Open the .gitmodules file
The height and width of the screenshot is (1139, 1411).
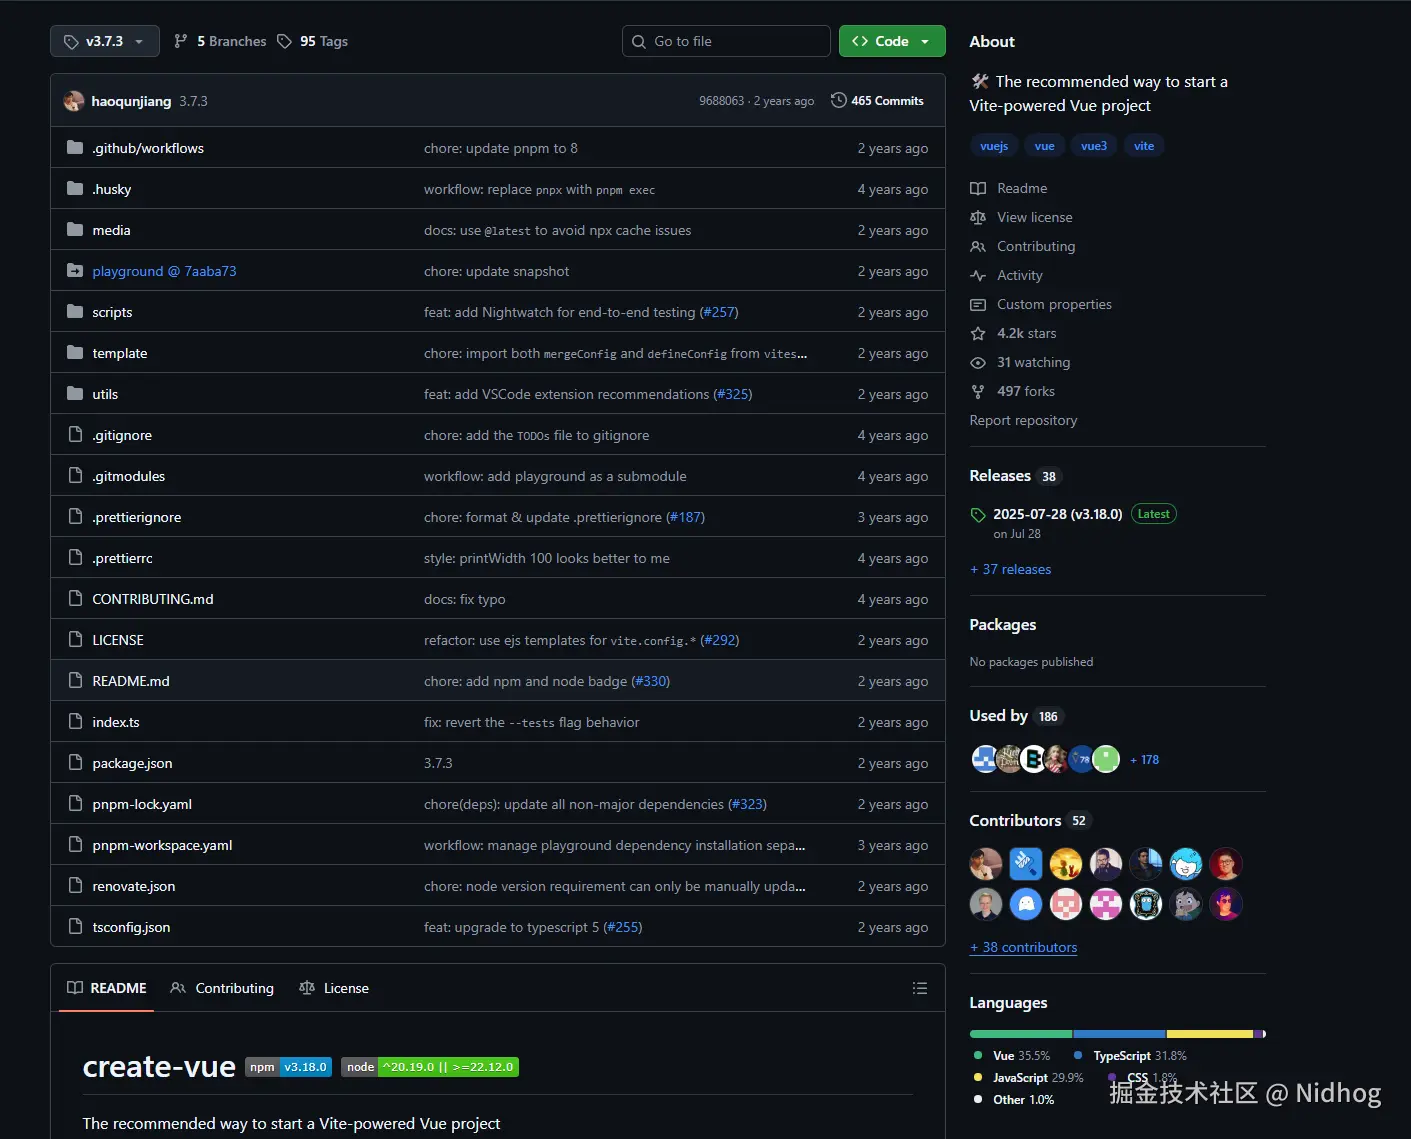pos(129,476)
